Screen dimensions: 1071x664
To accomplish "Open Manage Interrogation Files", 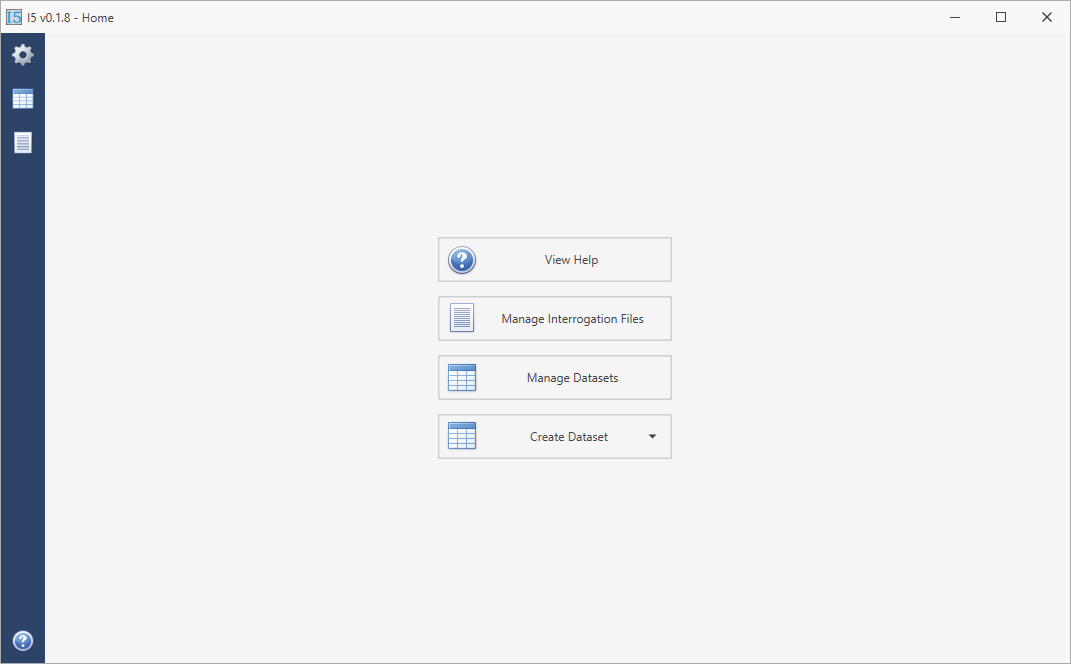I will [555, 318].
